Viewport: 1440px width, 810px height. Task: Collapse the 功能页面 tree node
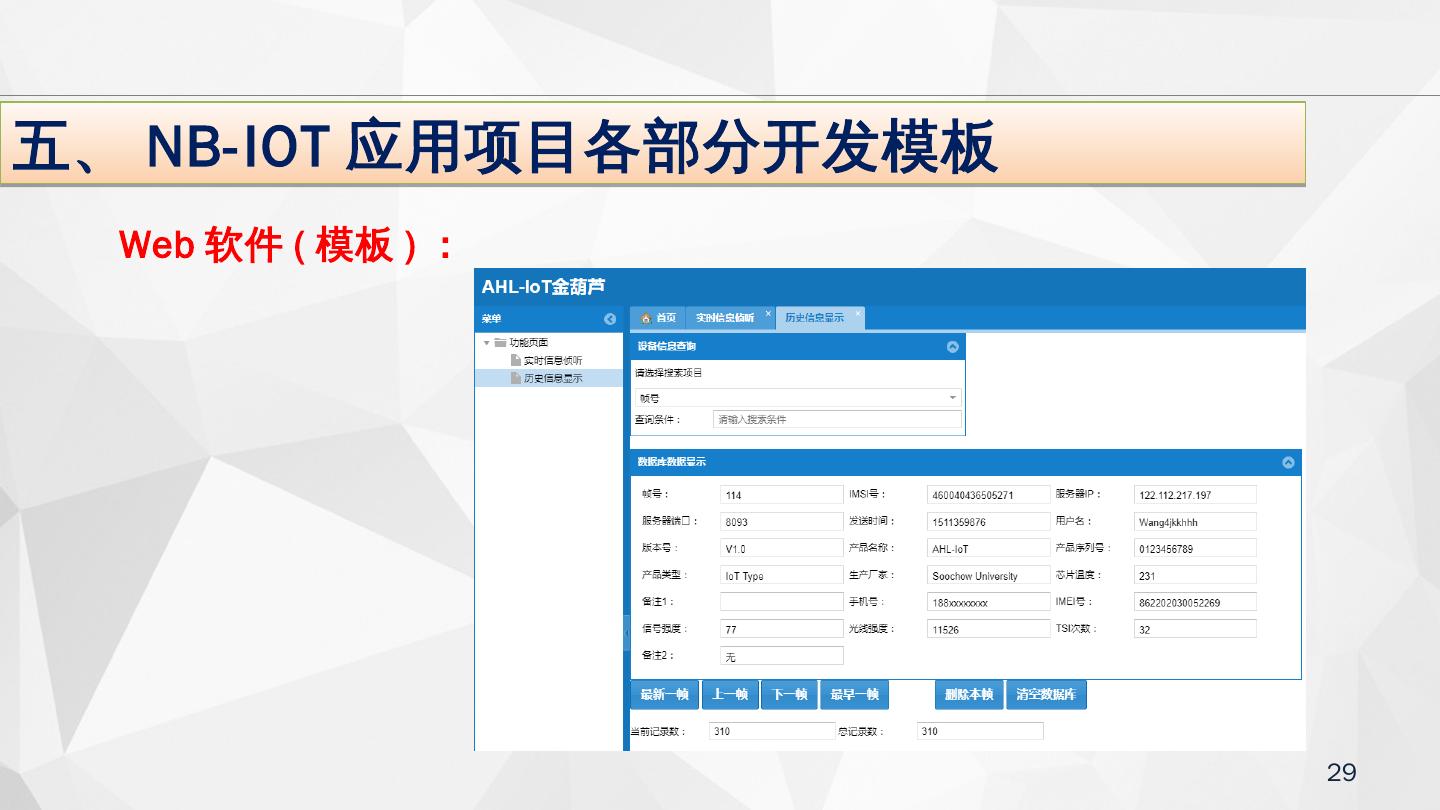(x=486, y=343)
